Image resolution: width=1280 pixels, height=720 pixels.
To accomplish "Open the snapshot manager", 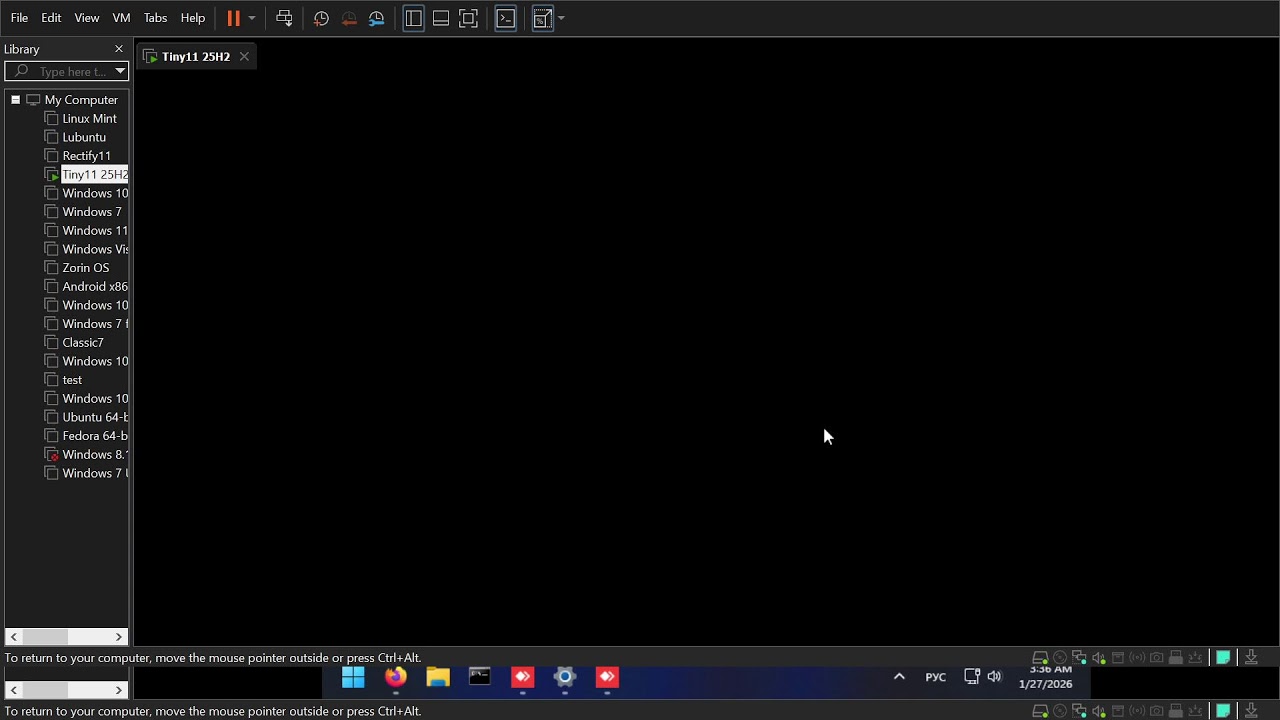I will click(377, 18).
